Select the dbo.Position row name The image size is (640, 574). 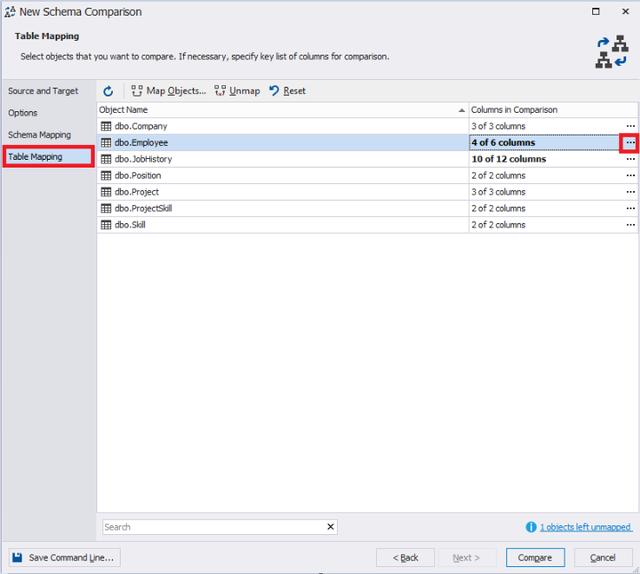[138, 176]
